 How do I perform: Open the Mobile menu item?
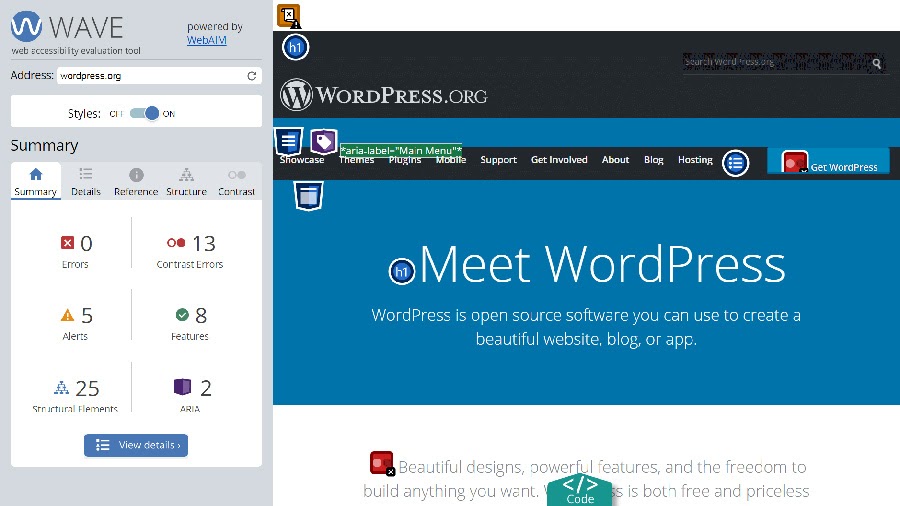(451, 160)
